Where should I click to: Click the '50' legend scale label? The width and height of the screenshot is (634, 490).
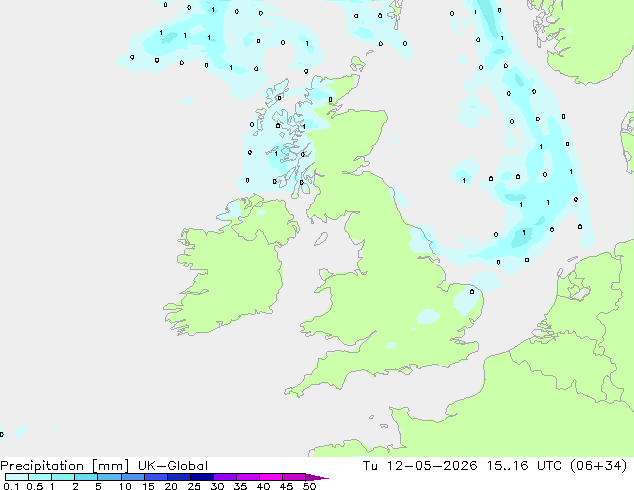coord(309,486)
